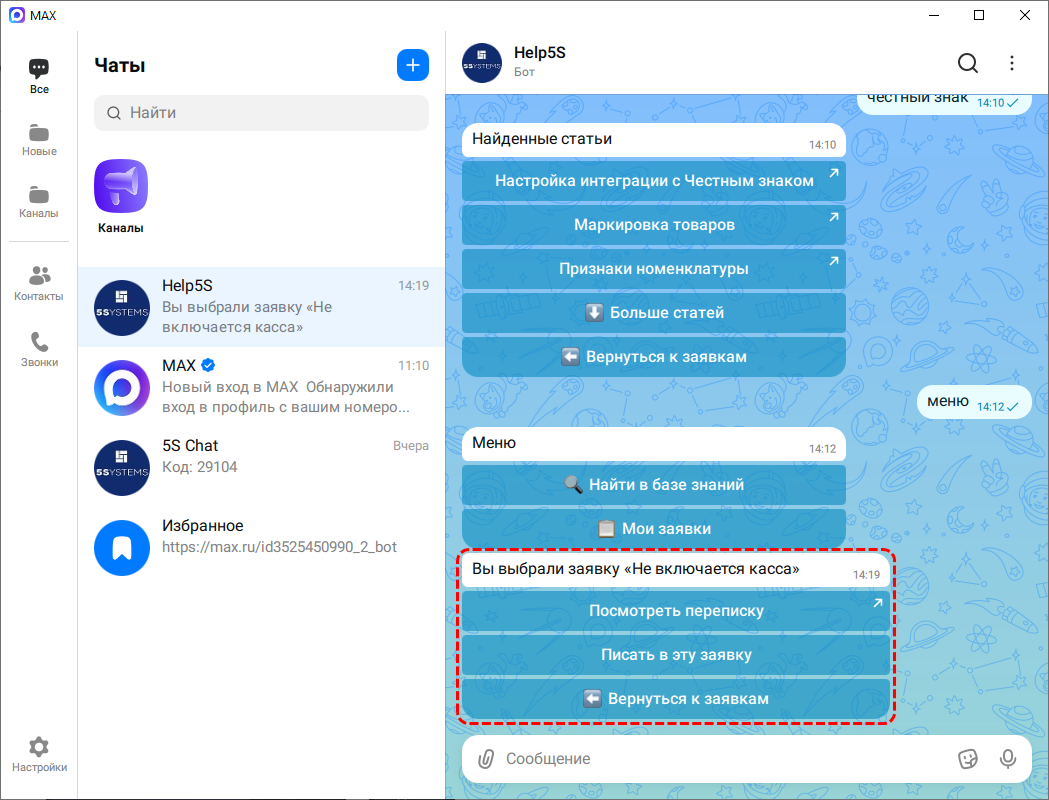Click the Вчера date on 5S Chat
The image size is (1049, 800).
411,446
